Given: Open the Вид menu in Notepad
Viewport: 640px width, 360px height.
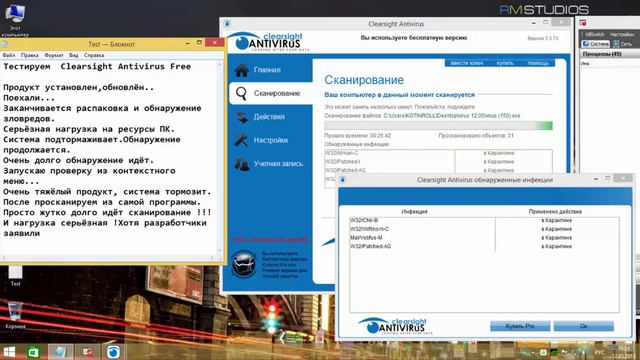Looking at the screenshot, I should (73, 55).
